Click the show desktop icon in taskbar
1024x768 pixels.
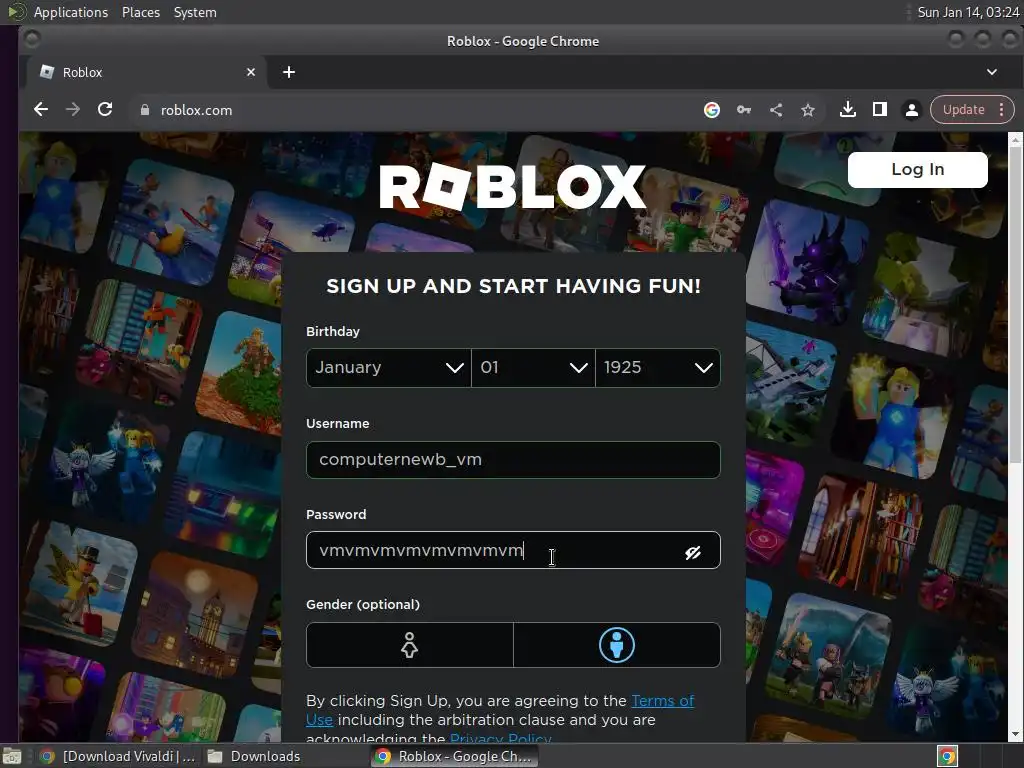click(12, 756)
